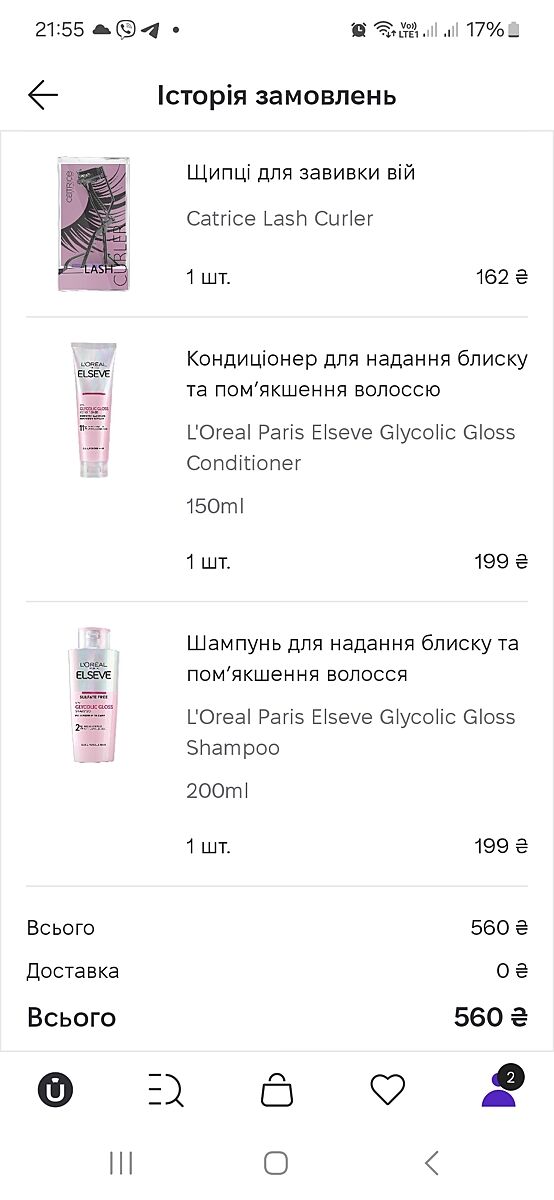Open the 'Щипці для завивки вій' product title

301,173
